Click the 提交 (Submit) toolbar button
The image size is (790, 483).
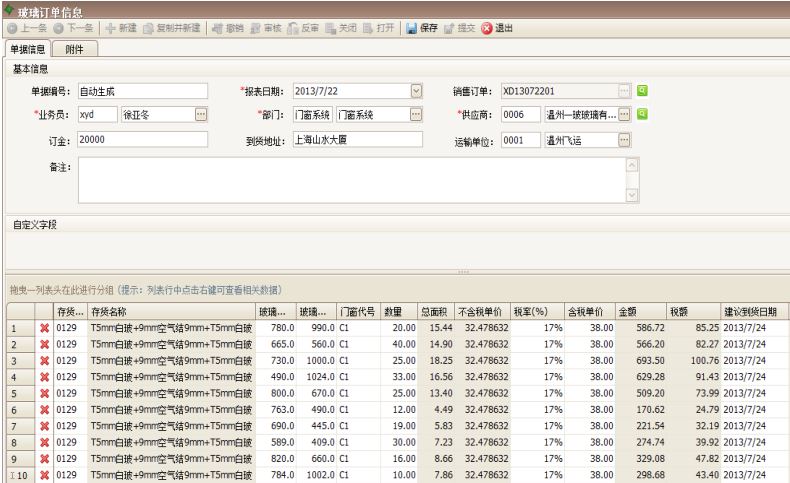click(x=459, y=28)
